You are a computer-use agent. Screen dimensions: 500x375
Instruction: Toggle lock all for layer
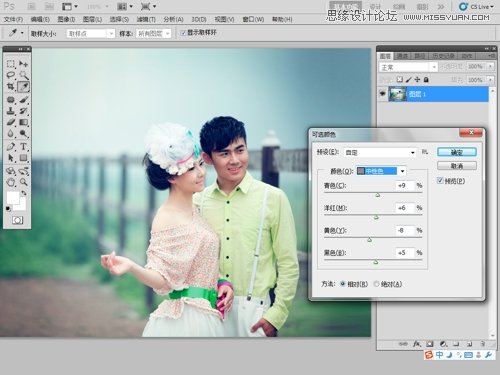(426, 80)
